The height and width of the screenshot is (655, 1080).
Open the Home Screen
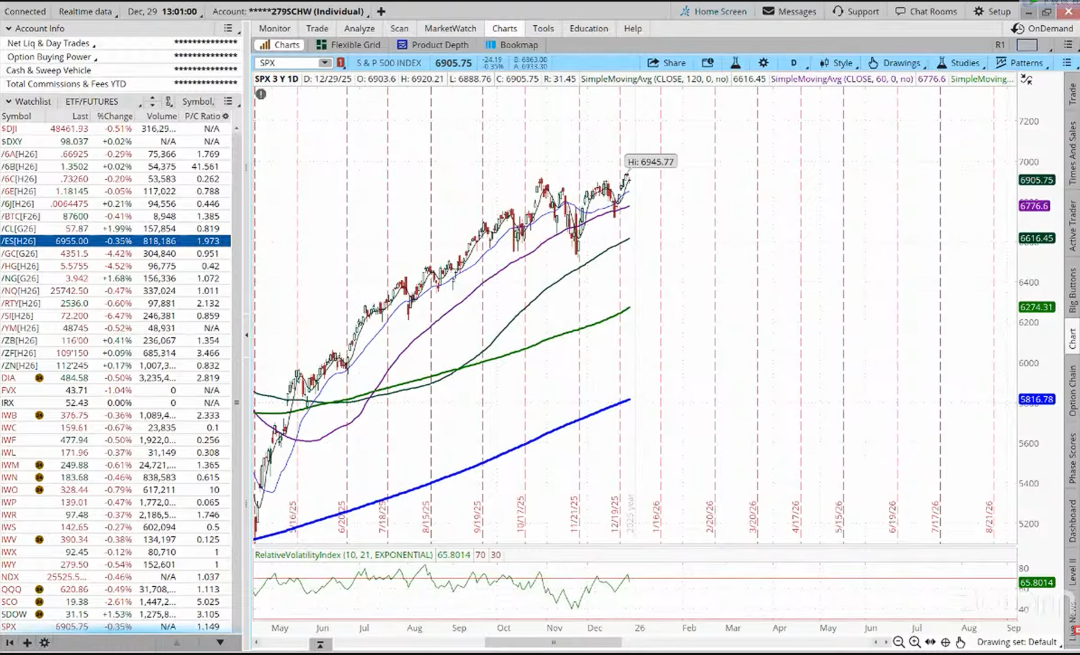tap(713, 11)
